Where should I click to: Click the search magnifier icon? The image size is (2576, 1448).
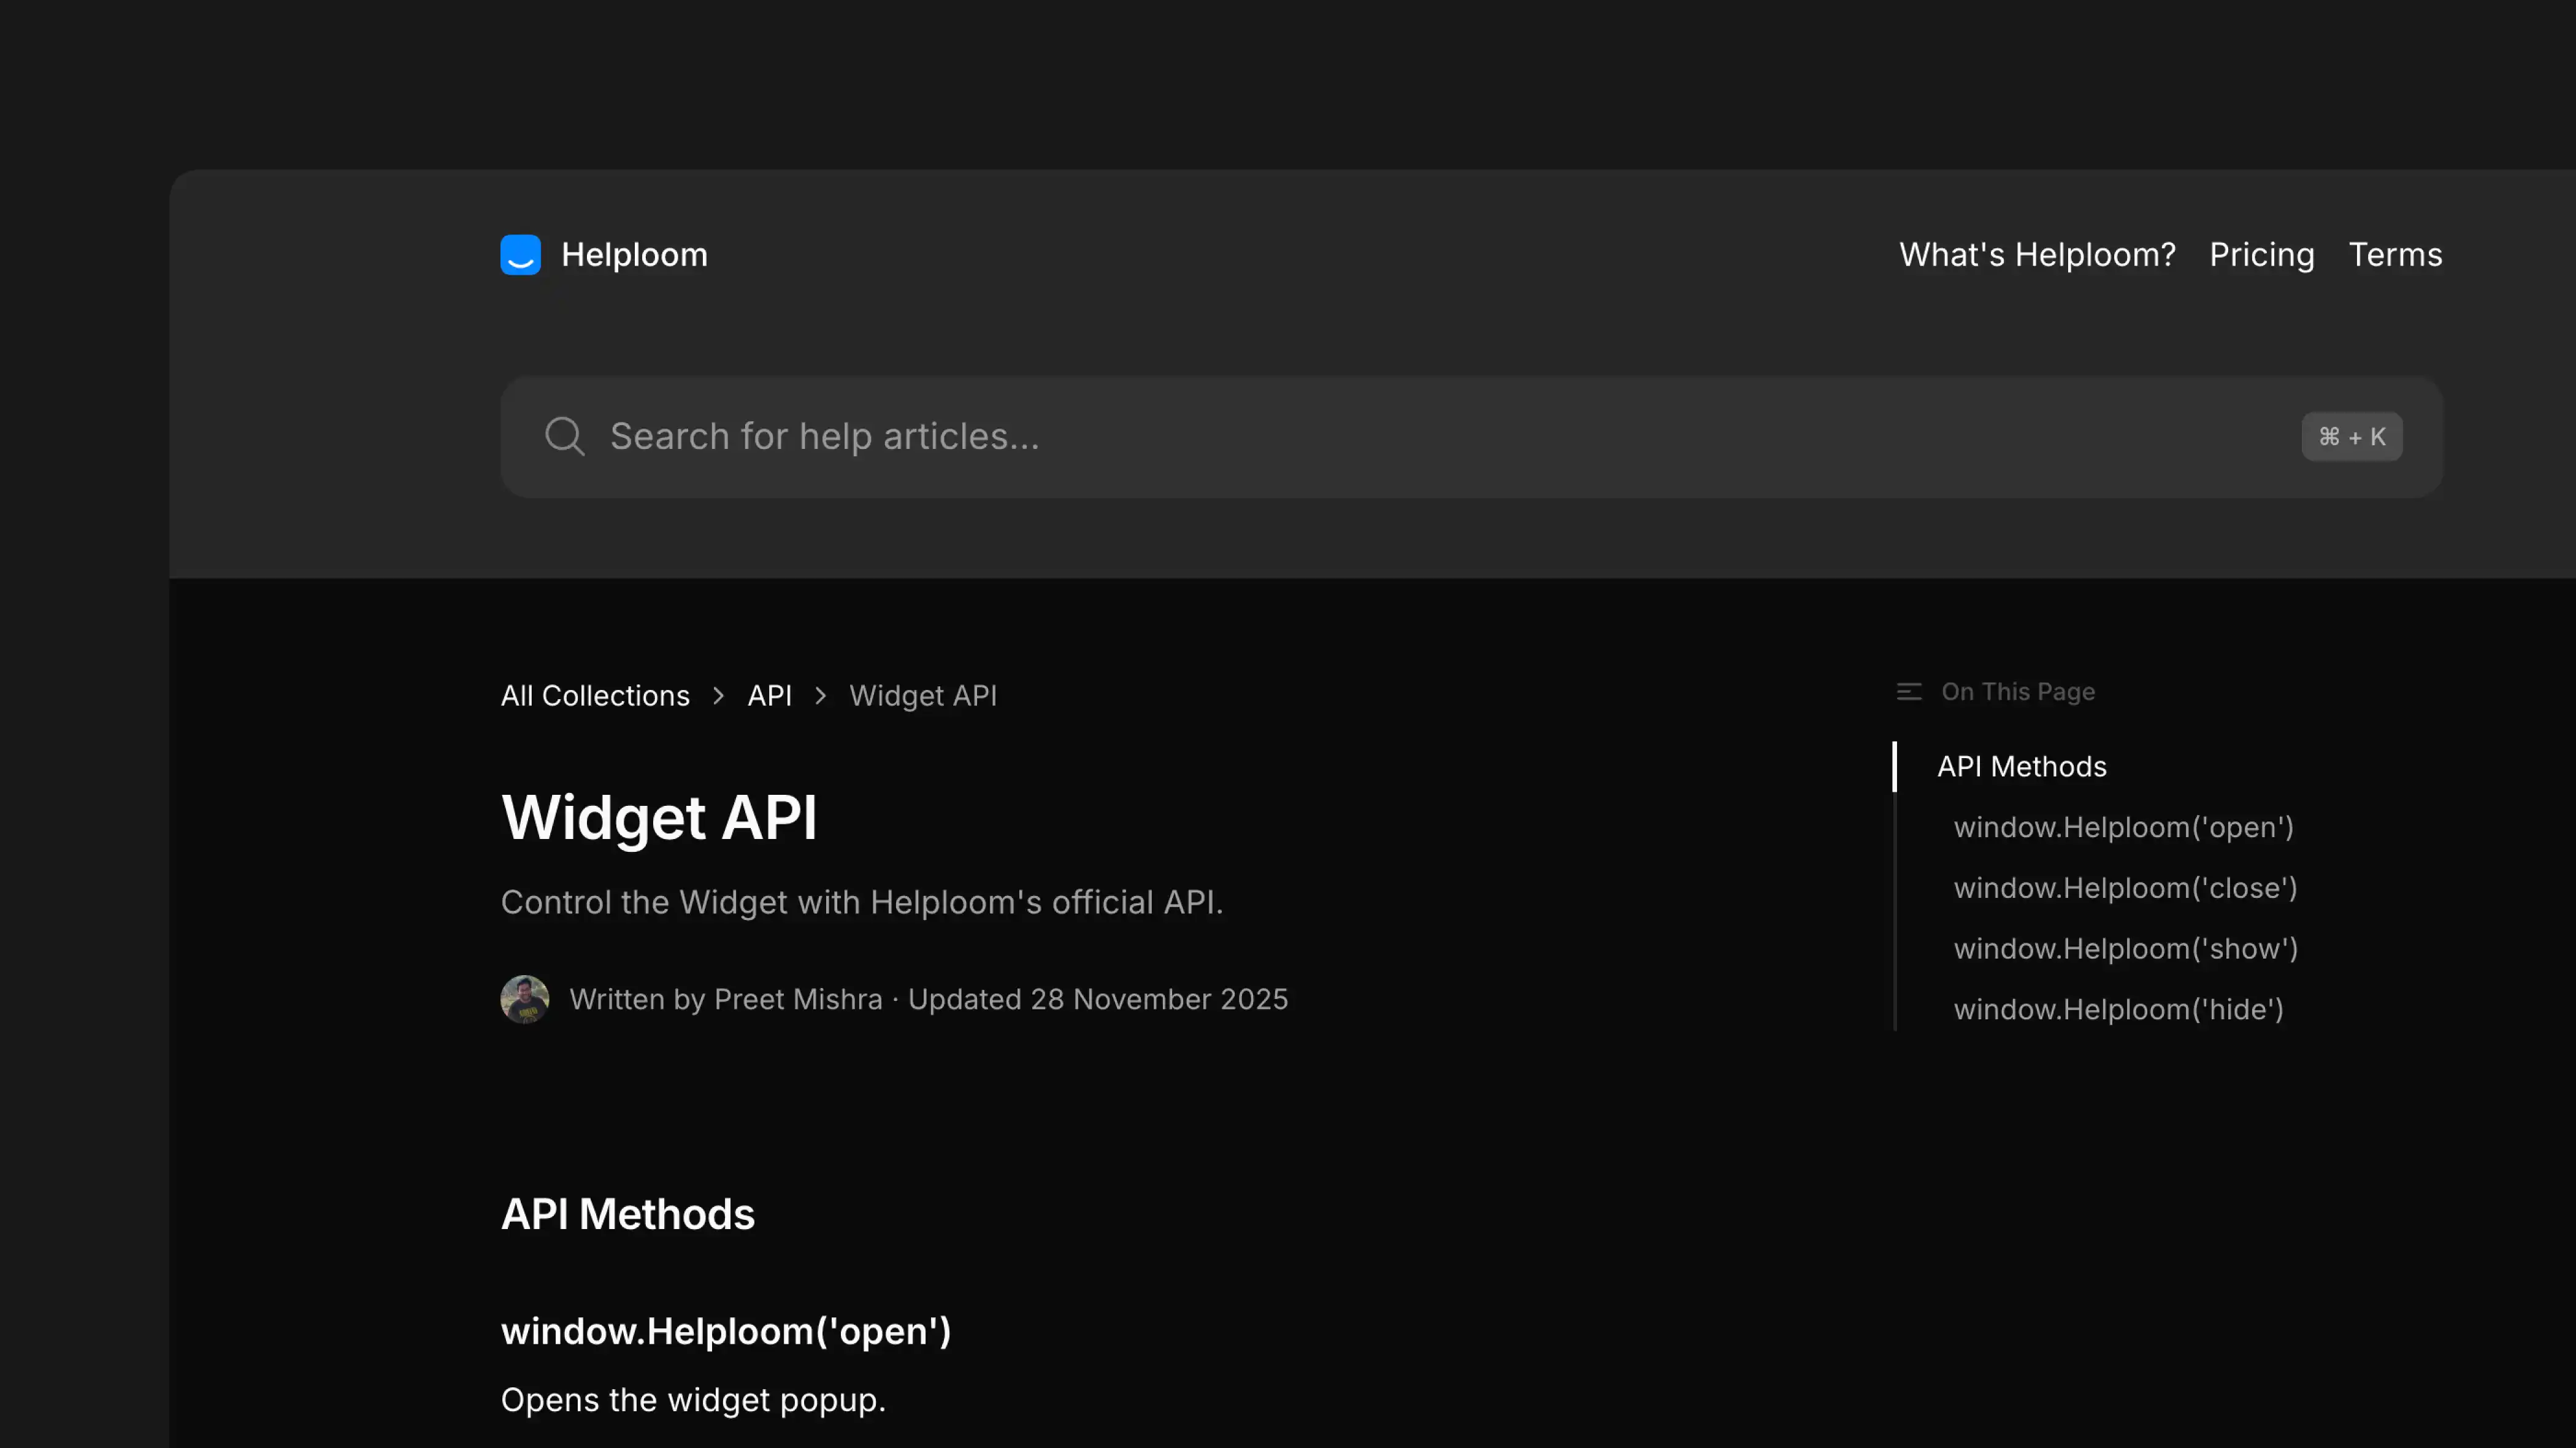(x=565, y=436)
